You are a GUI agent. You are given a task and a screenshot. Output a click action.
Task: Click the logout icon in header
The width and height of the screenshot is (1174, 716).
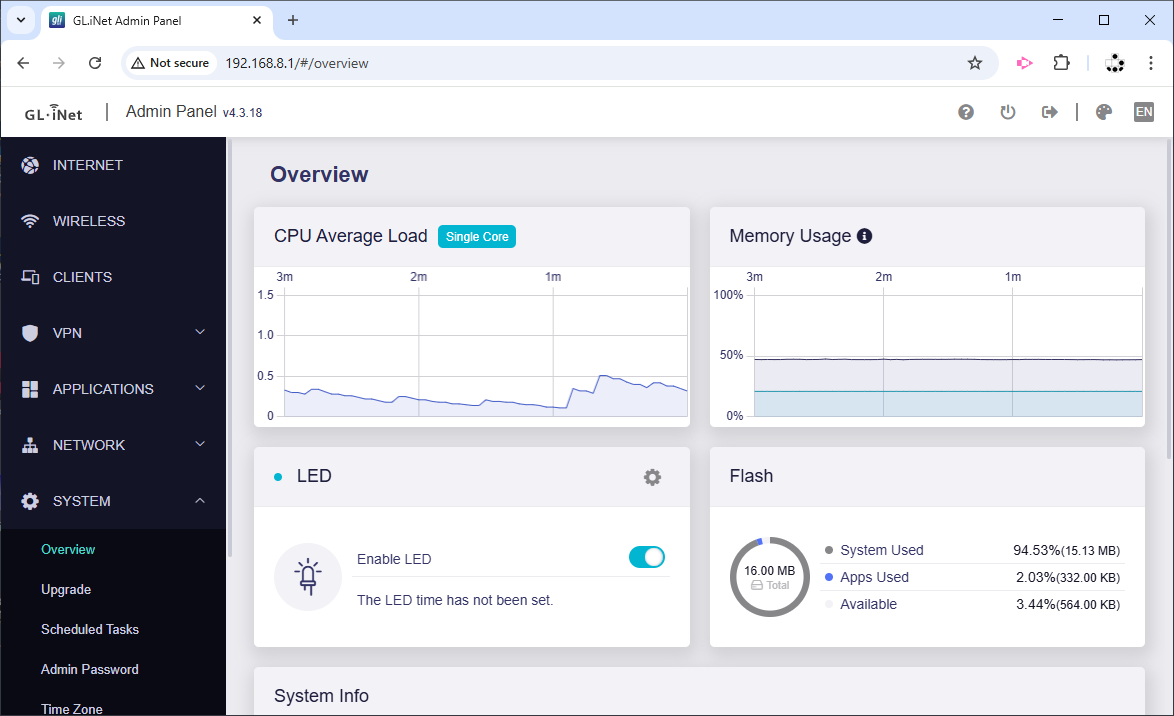(1049, 112)
